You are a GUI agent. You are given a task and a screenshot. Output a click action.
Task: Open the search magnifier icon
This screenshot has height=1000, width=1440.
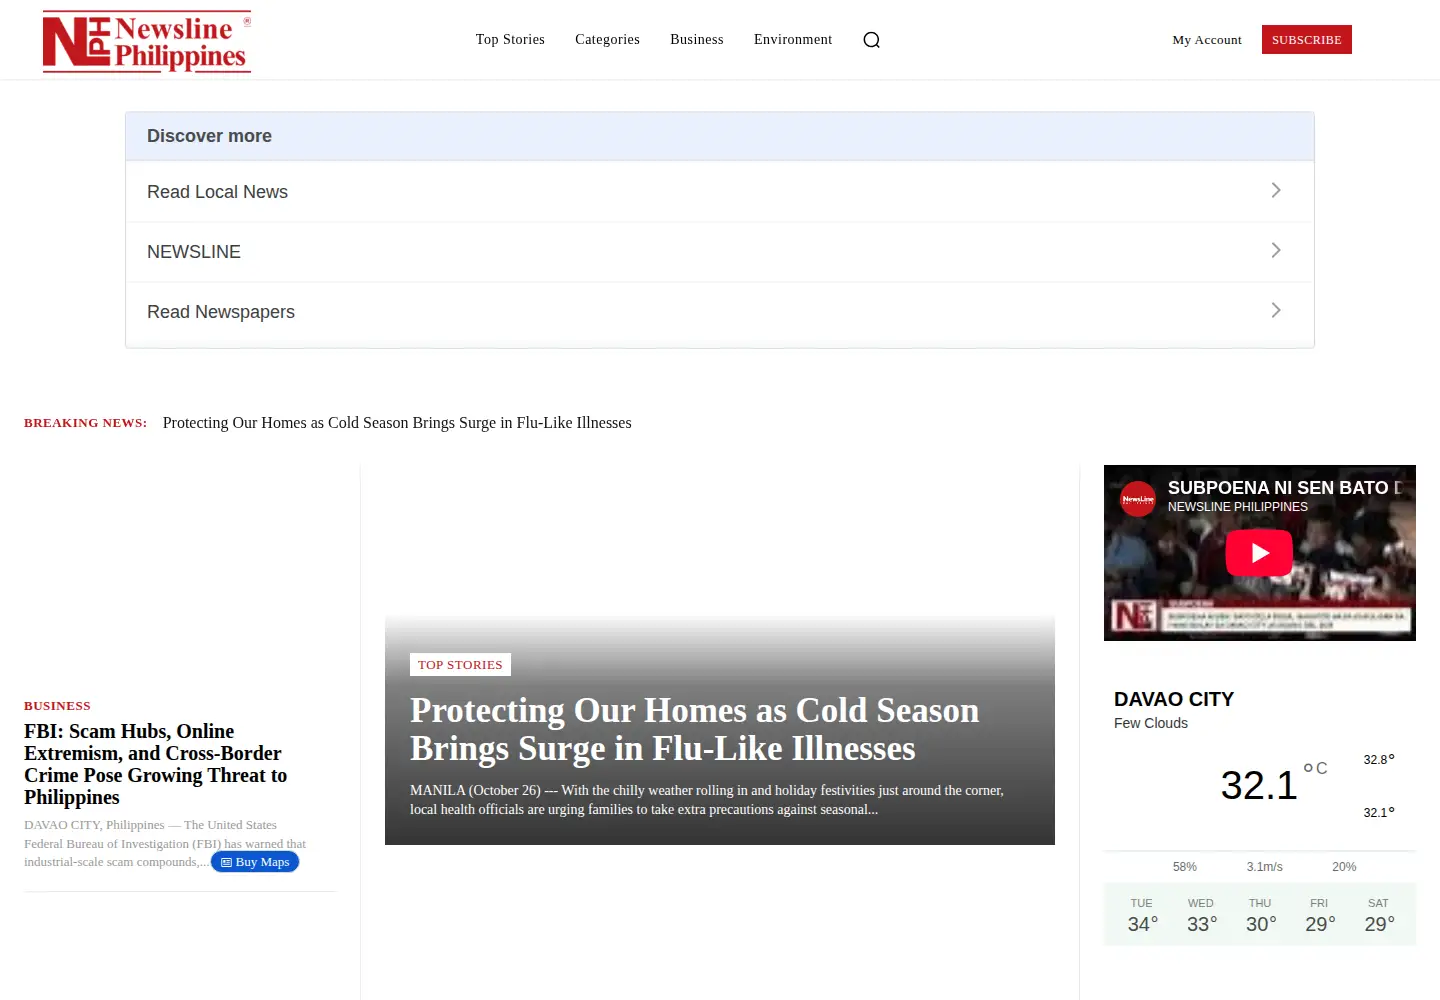pyautogui.click(x=871, y=40)
